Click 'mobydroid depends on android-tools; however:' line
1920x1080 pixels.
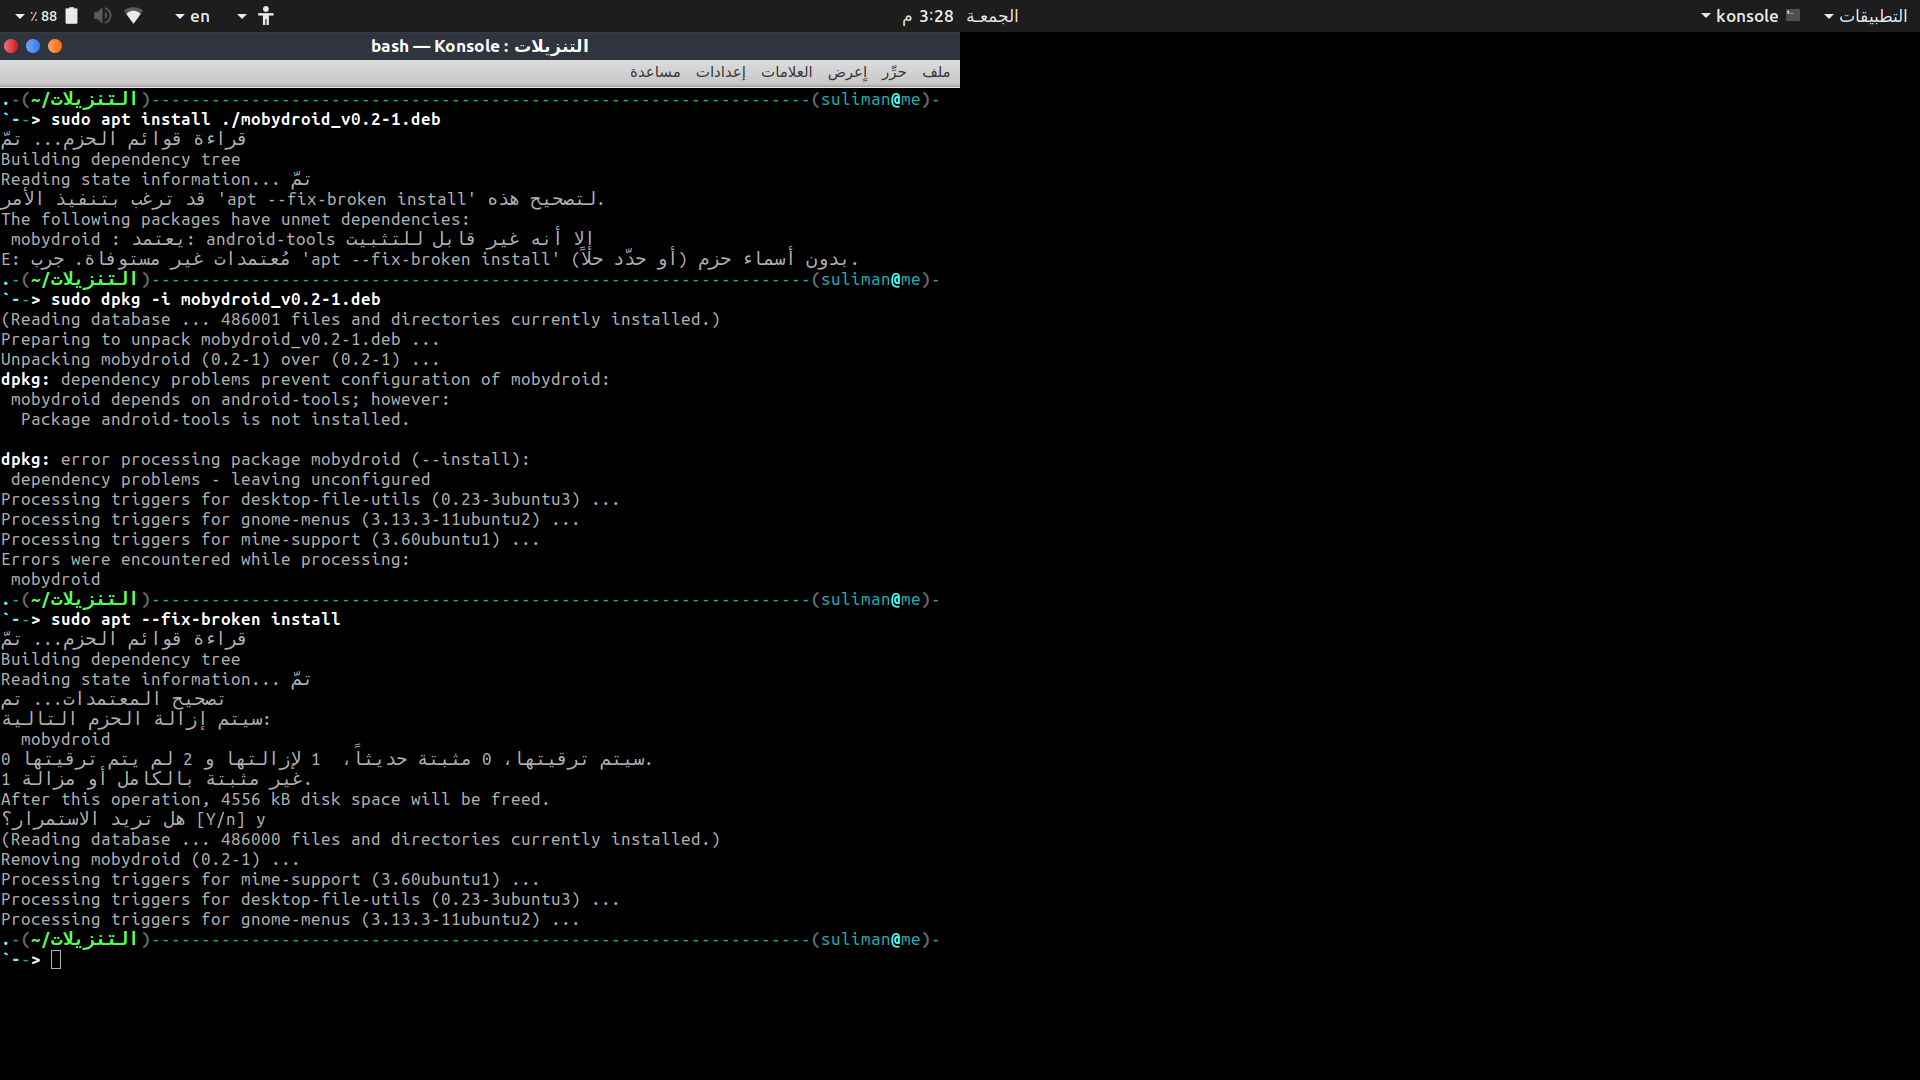click(230, 399)
